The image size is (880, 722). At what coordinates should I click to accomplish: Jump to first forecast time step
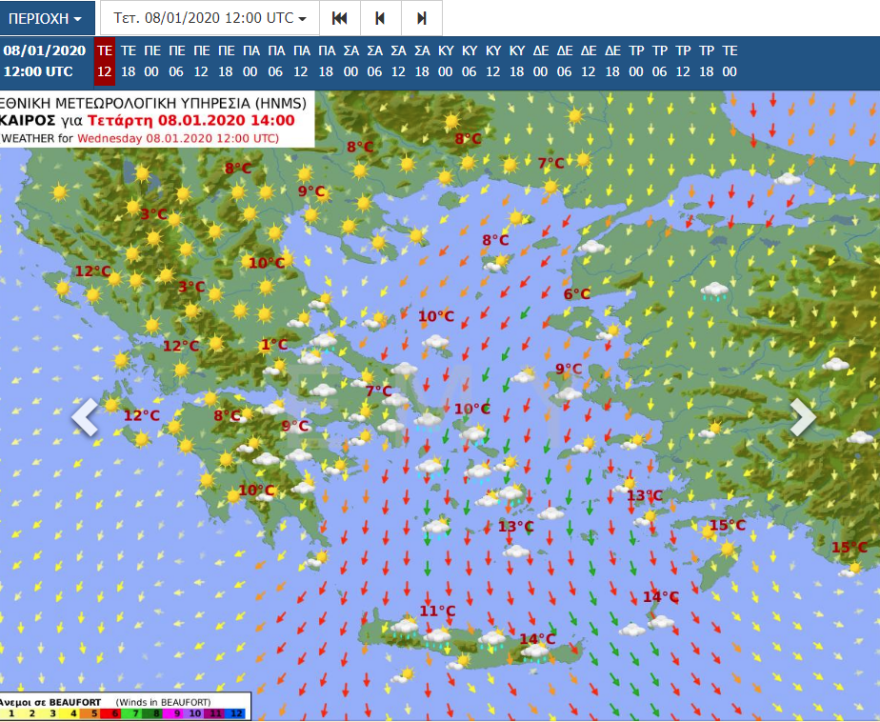339,18
